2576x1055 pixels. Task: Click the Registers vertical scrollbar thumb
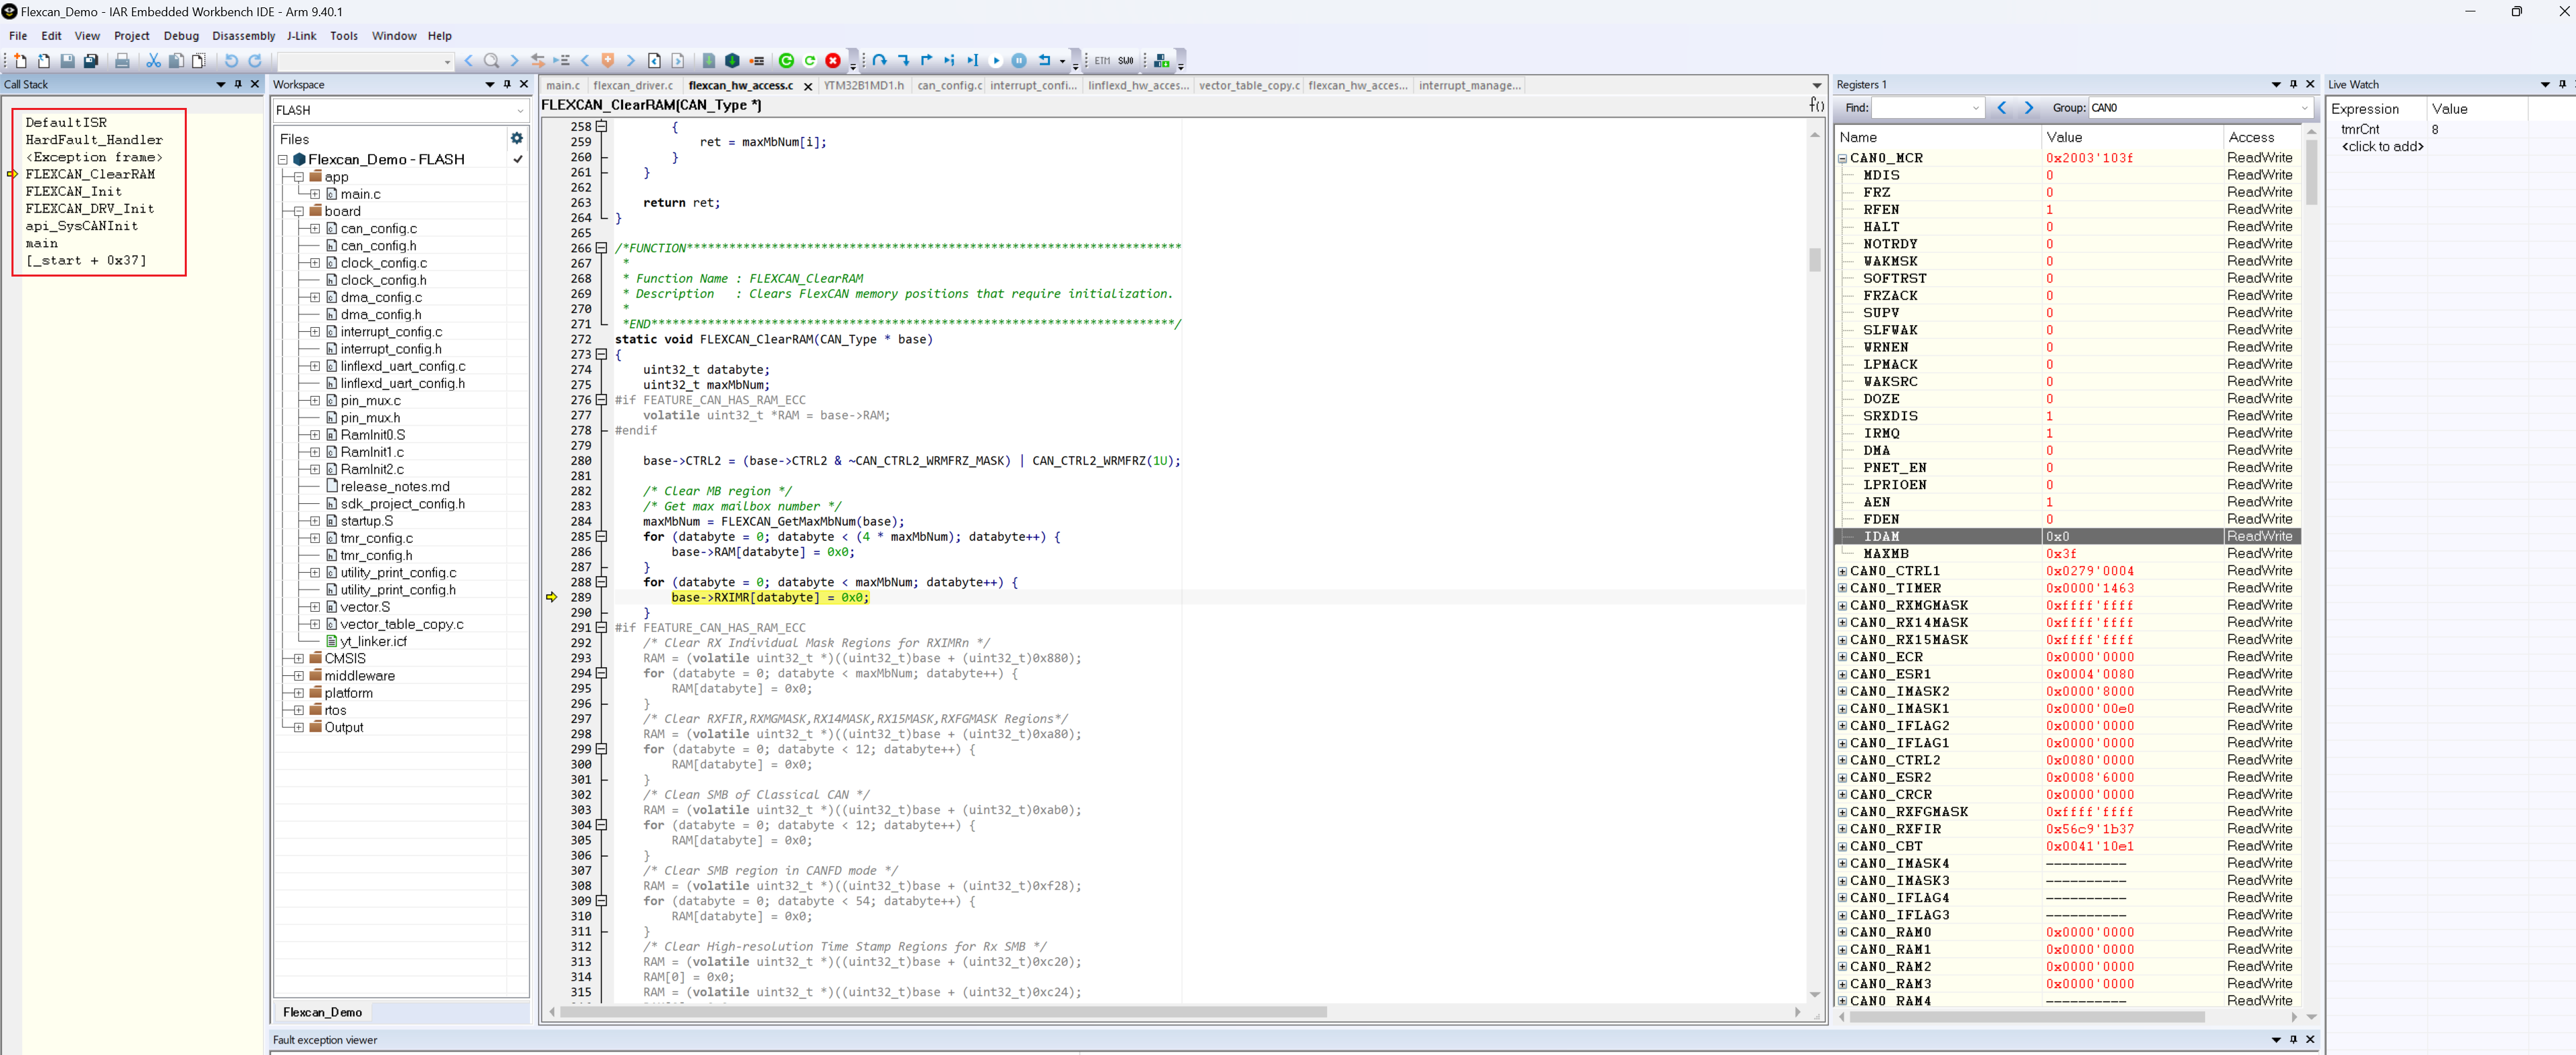[2311, 172]
